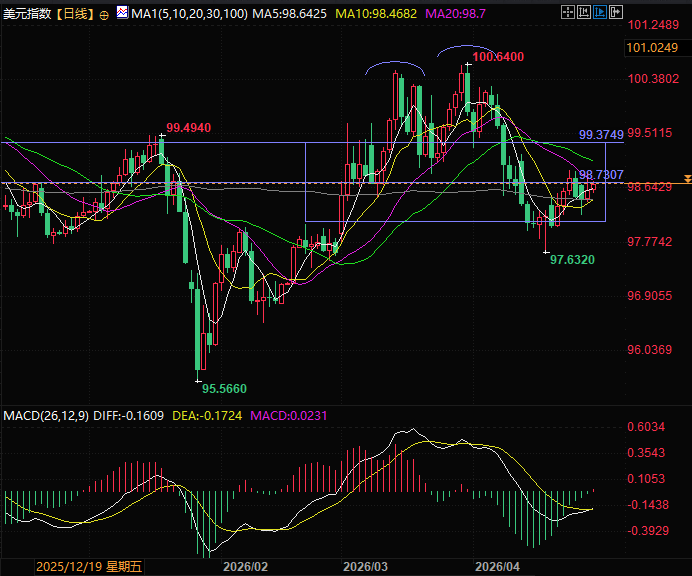Click the 97.6320 low price label

(x=572, y=260)
